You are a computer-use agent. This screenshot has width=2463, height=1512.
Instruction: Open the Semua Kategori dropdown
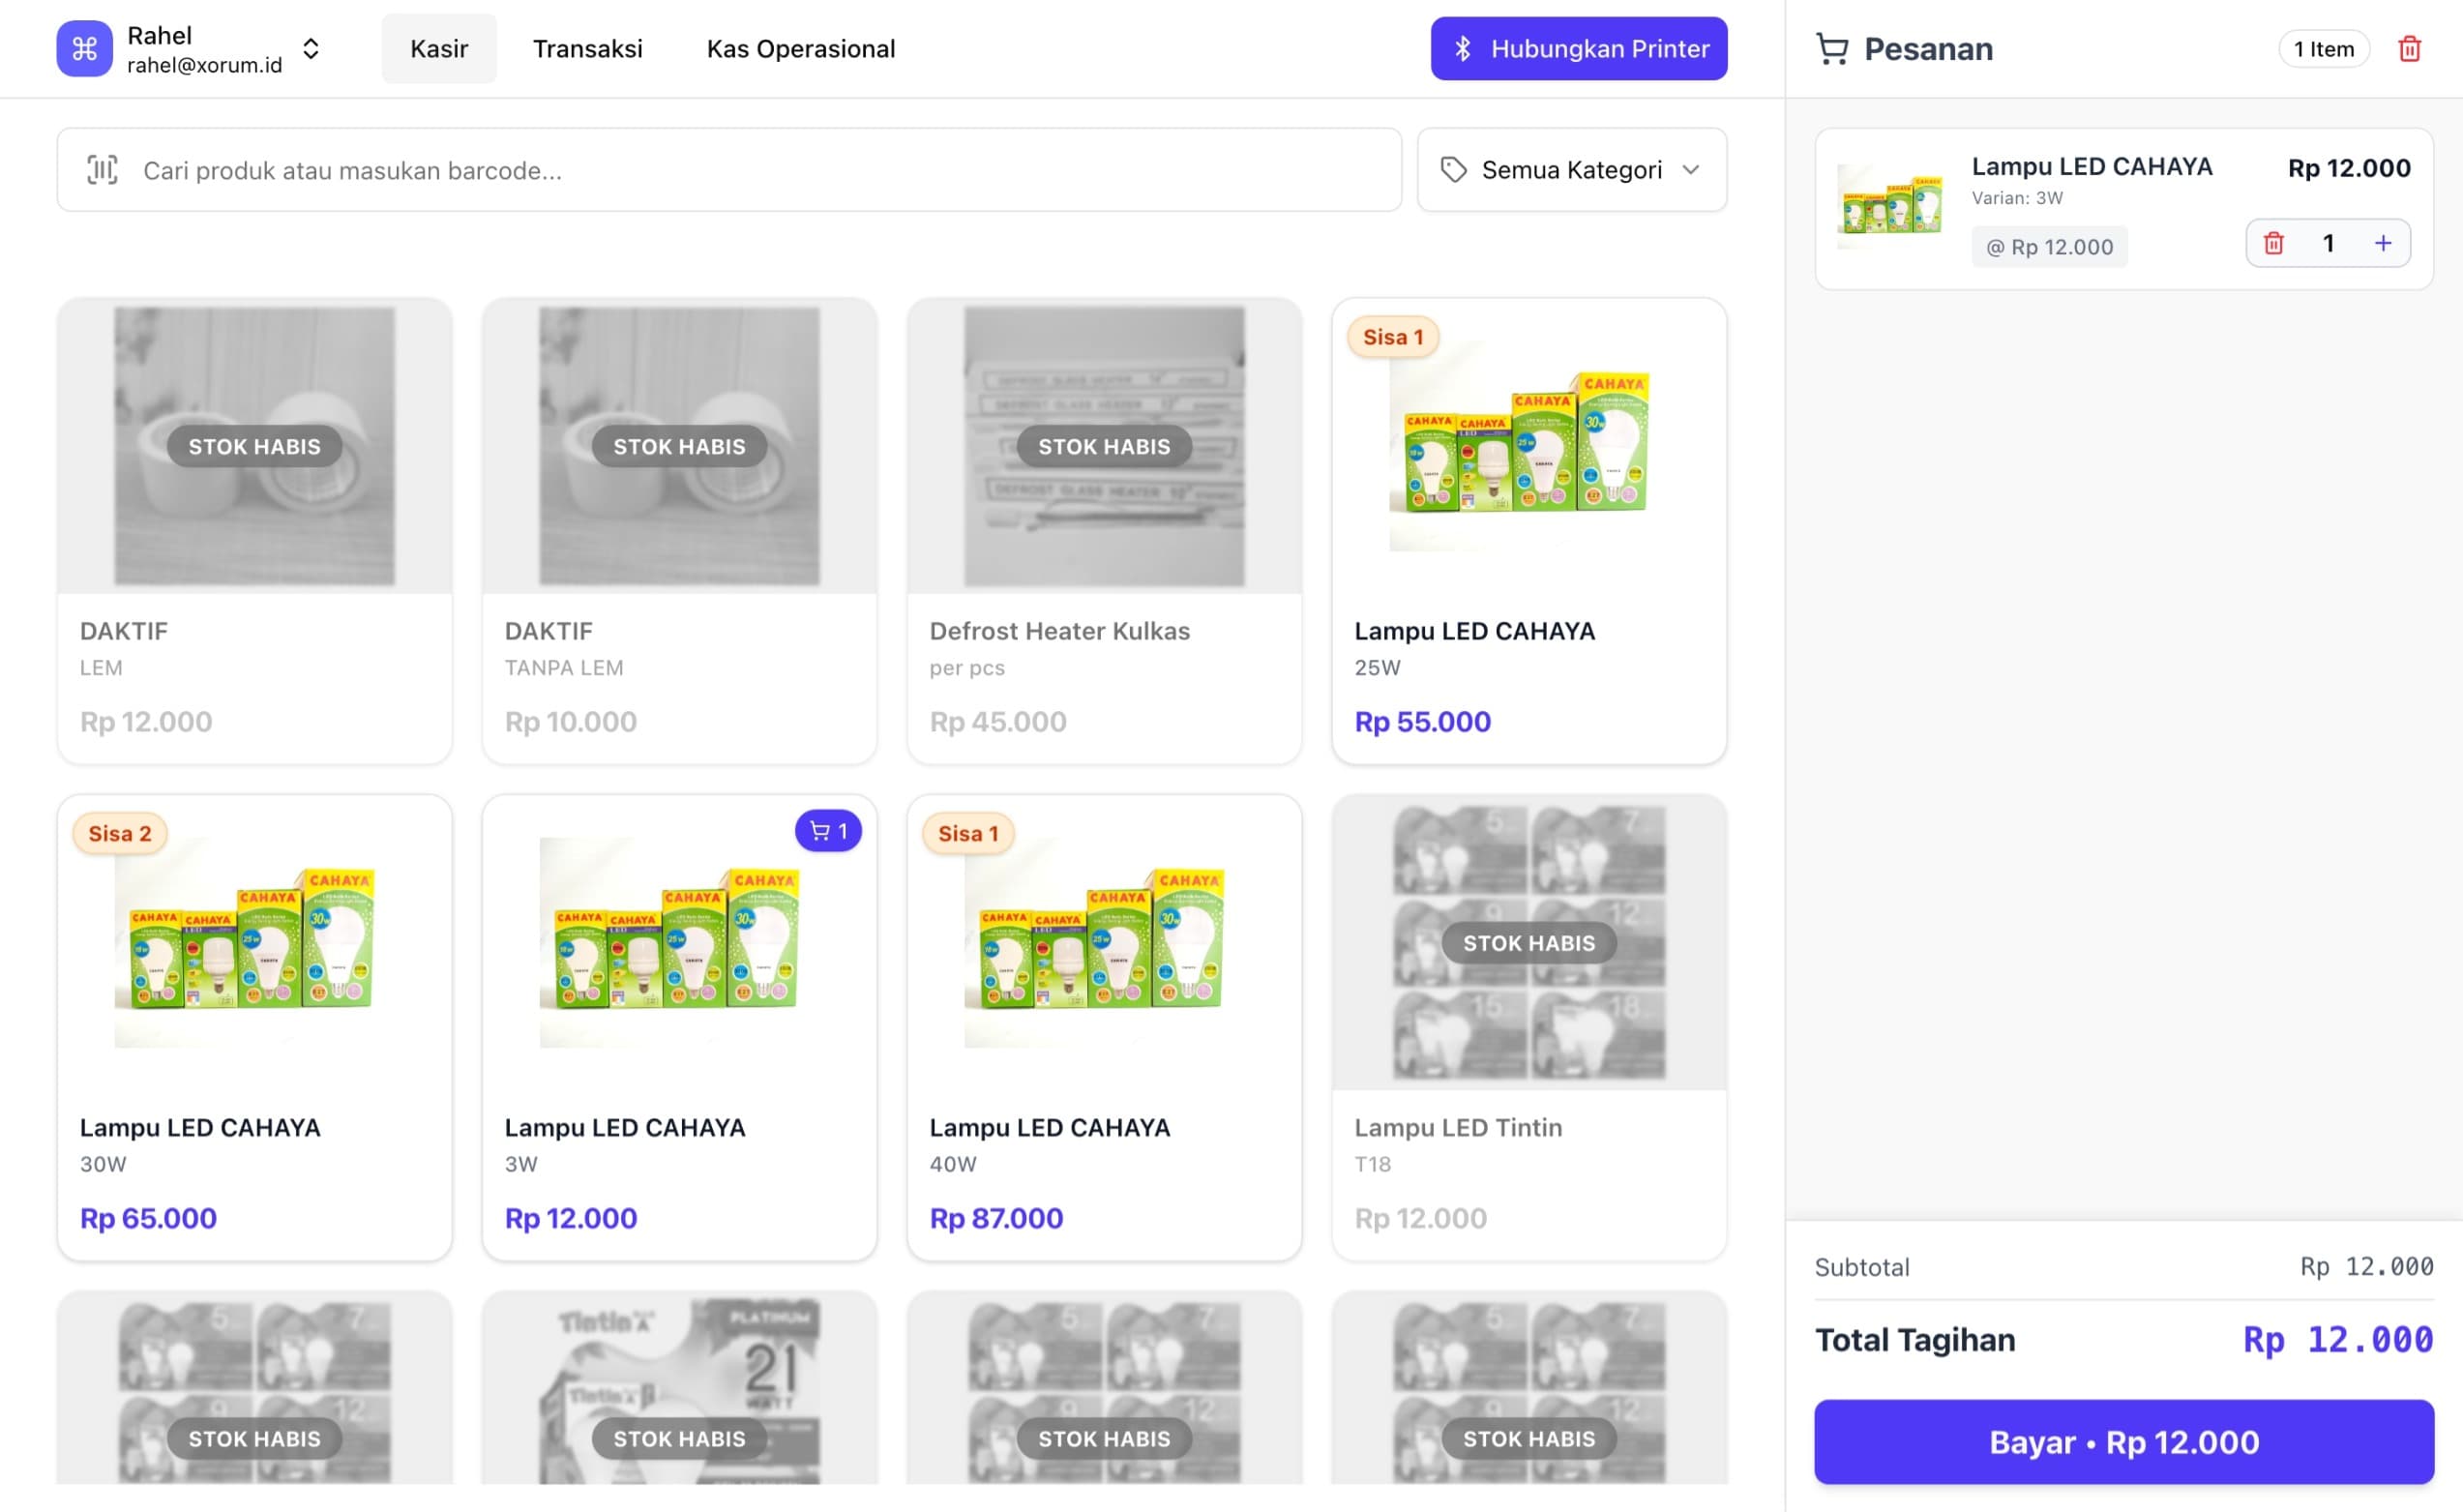tap(1571, 169)
